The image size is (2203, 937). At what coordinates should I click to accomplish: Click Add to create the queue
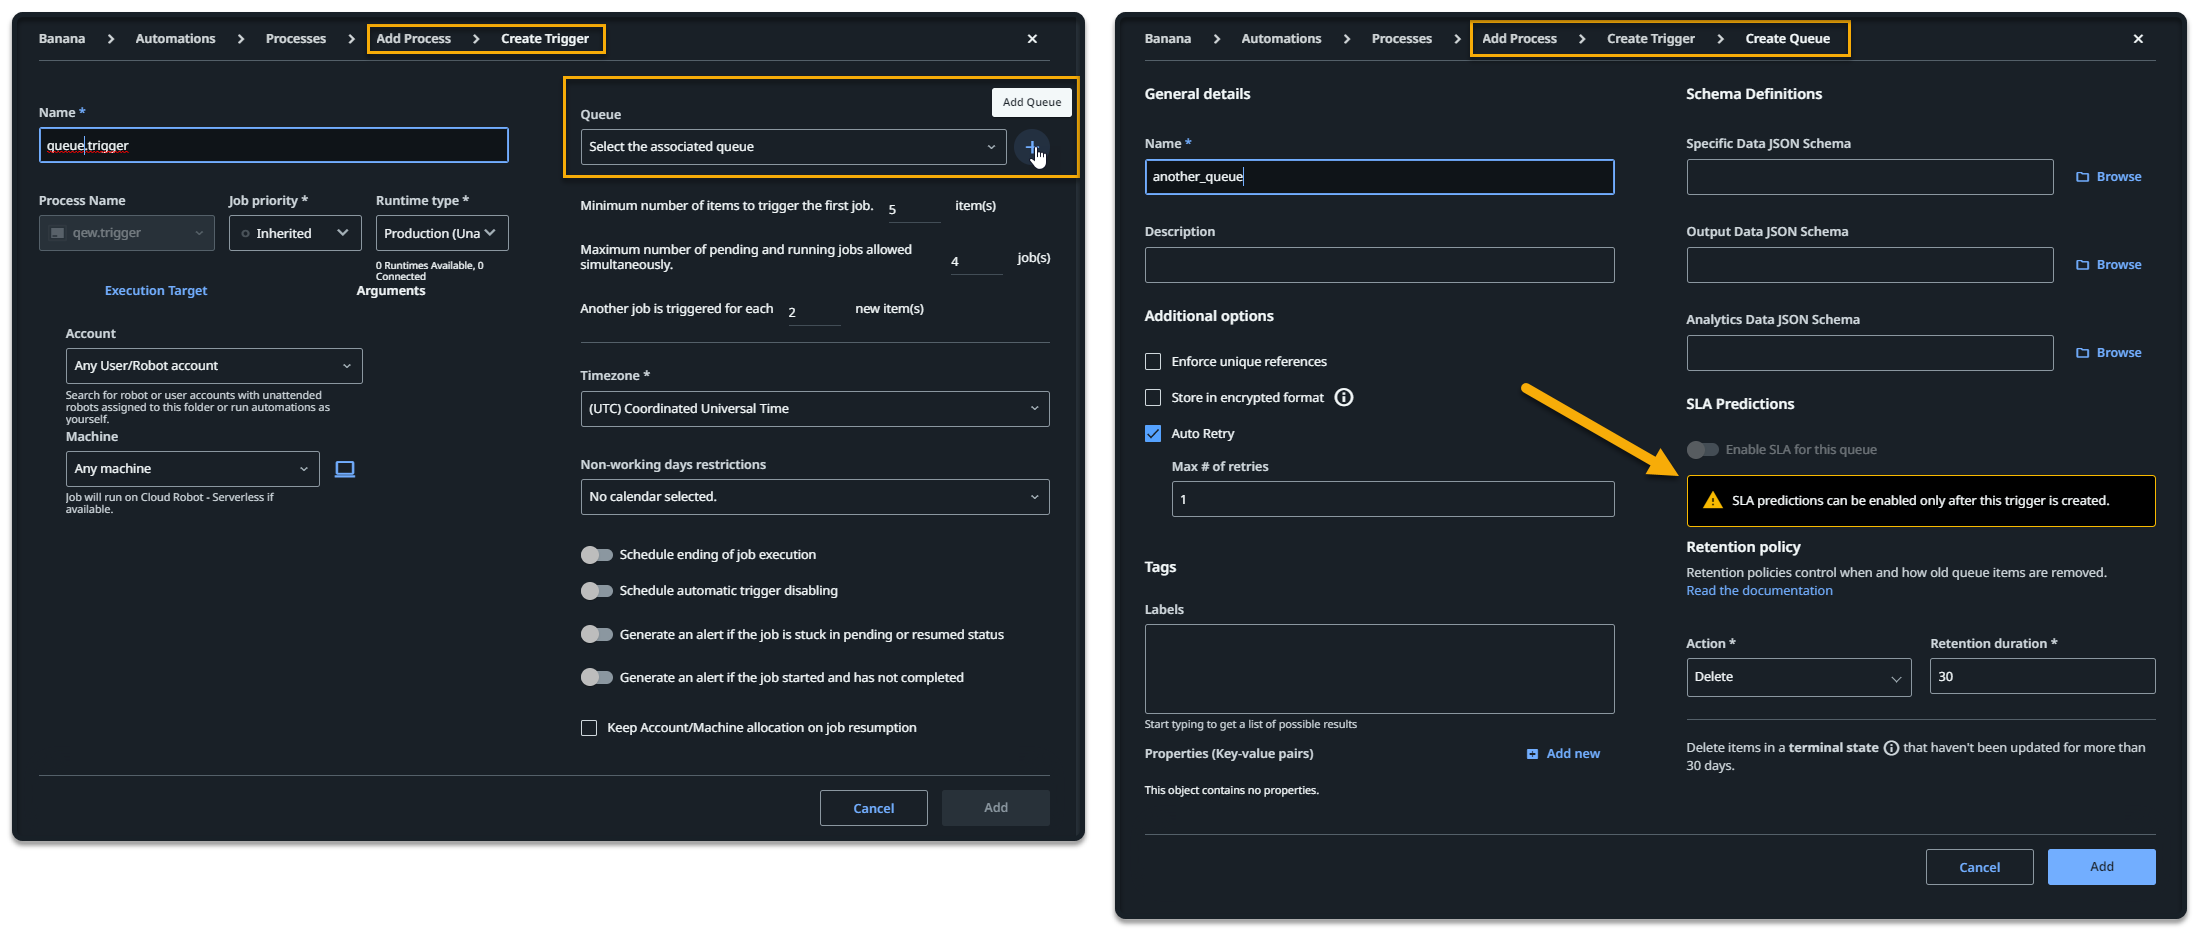click(2101, 866)
